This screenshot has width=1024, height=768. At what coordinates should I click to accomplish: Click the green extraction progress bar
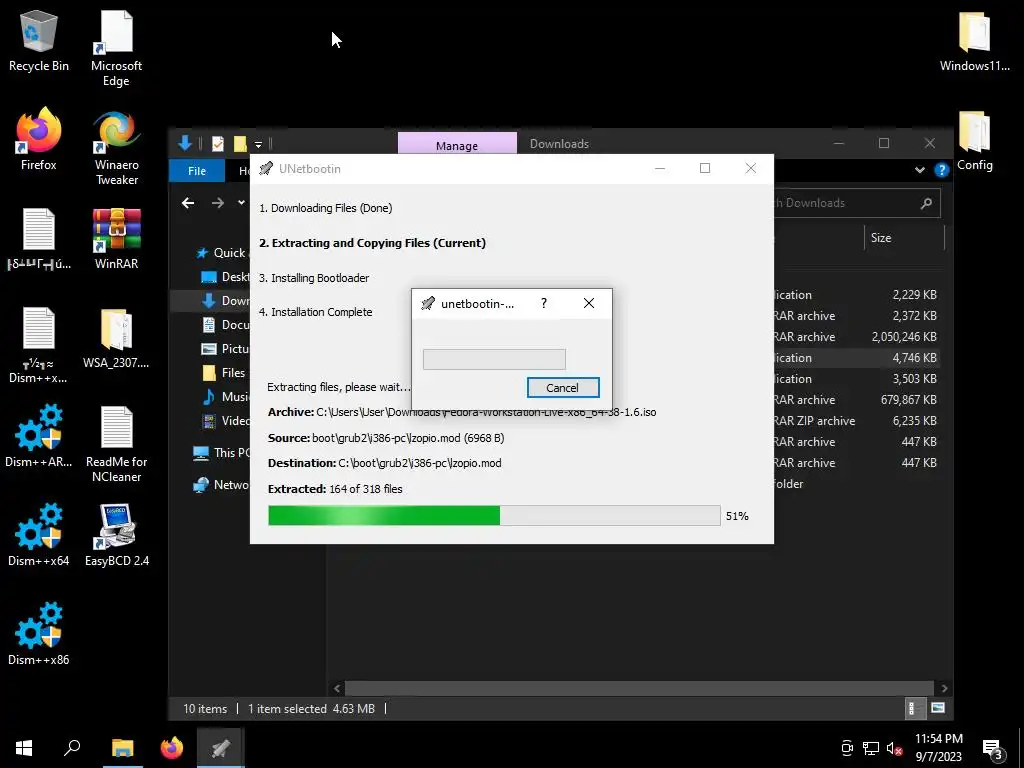coord(494,515)
